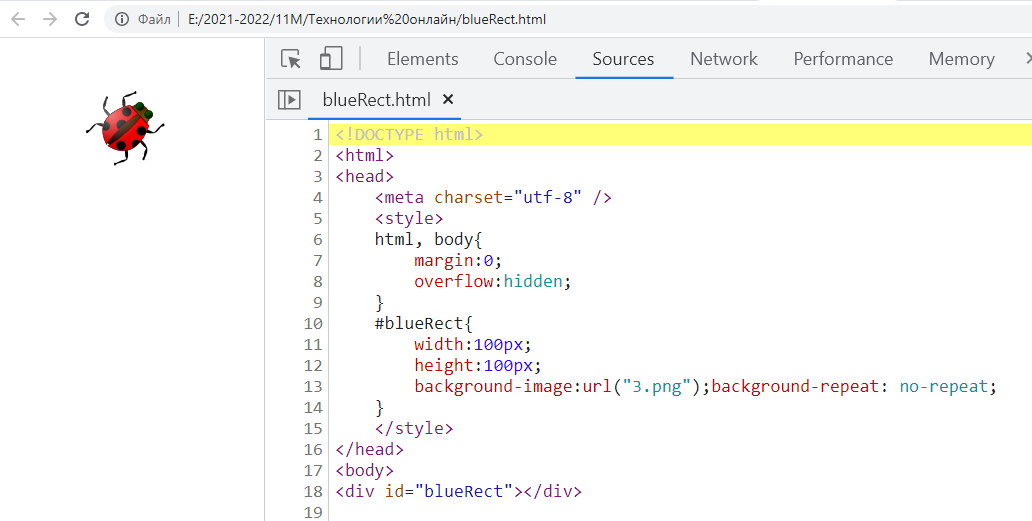Click the browser back arrow

17,19
